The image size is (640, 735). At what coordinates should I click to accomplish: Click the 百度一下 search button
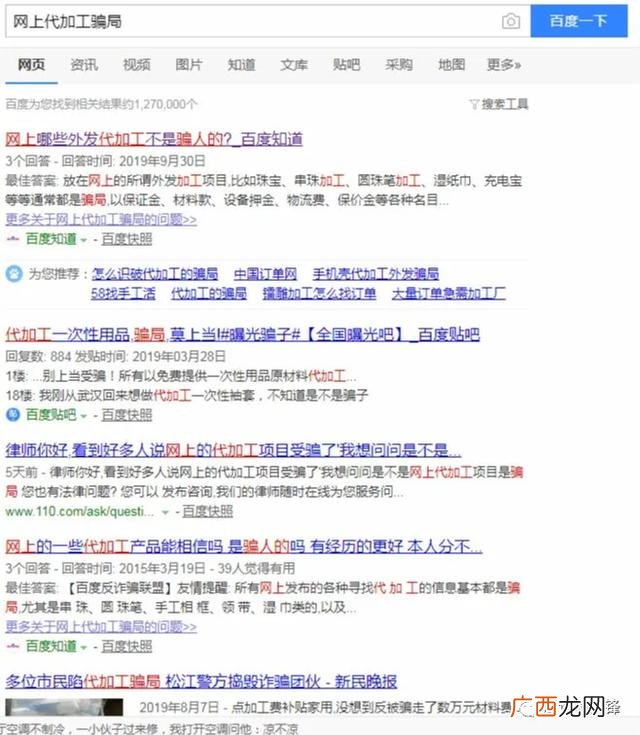click(579, 21)
